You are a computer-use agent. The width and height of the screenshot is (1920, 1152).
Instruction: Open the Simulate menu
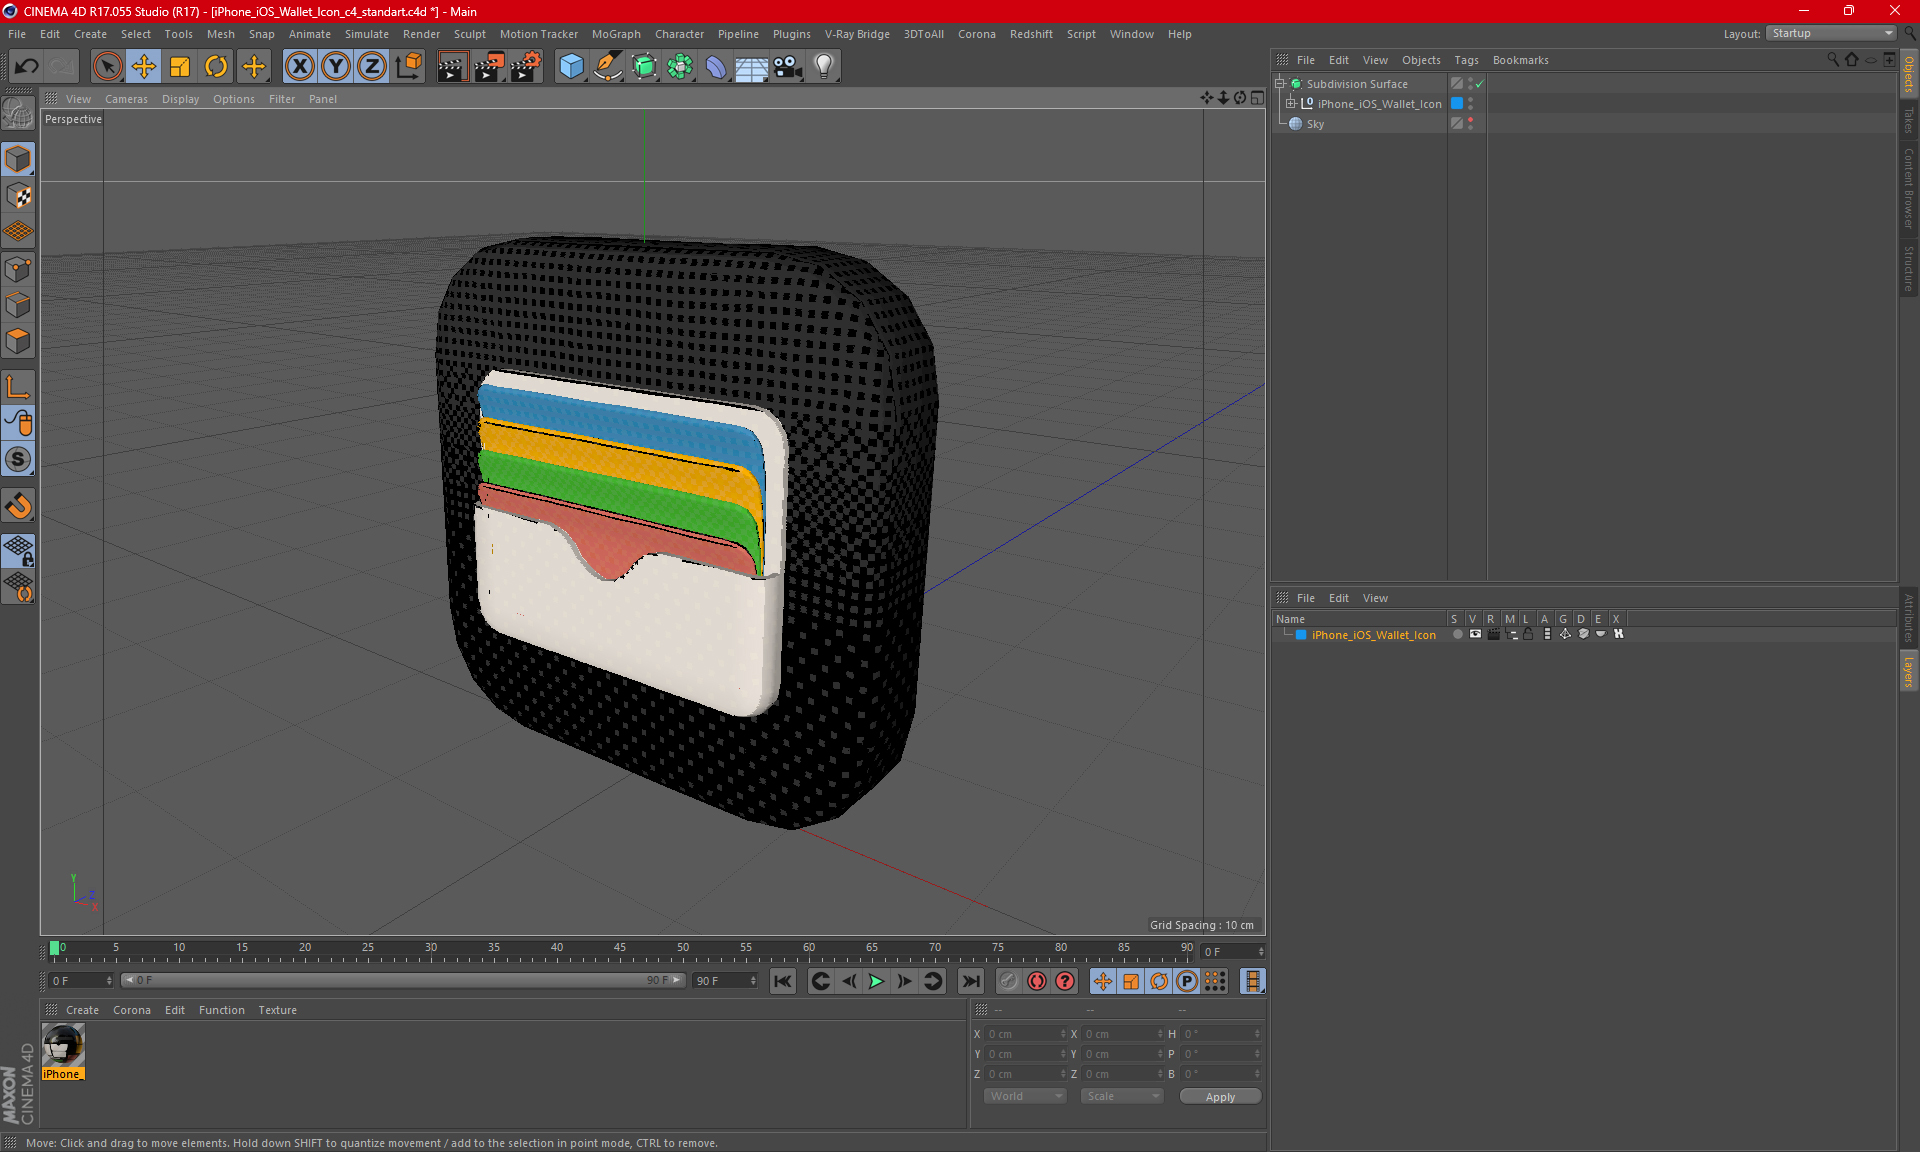367,34
